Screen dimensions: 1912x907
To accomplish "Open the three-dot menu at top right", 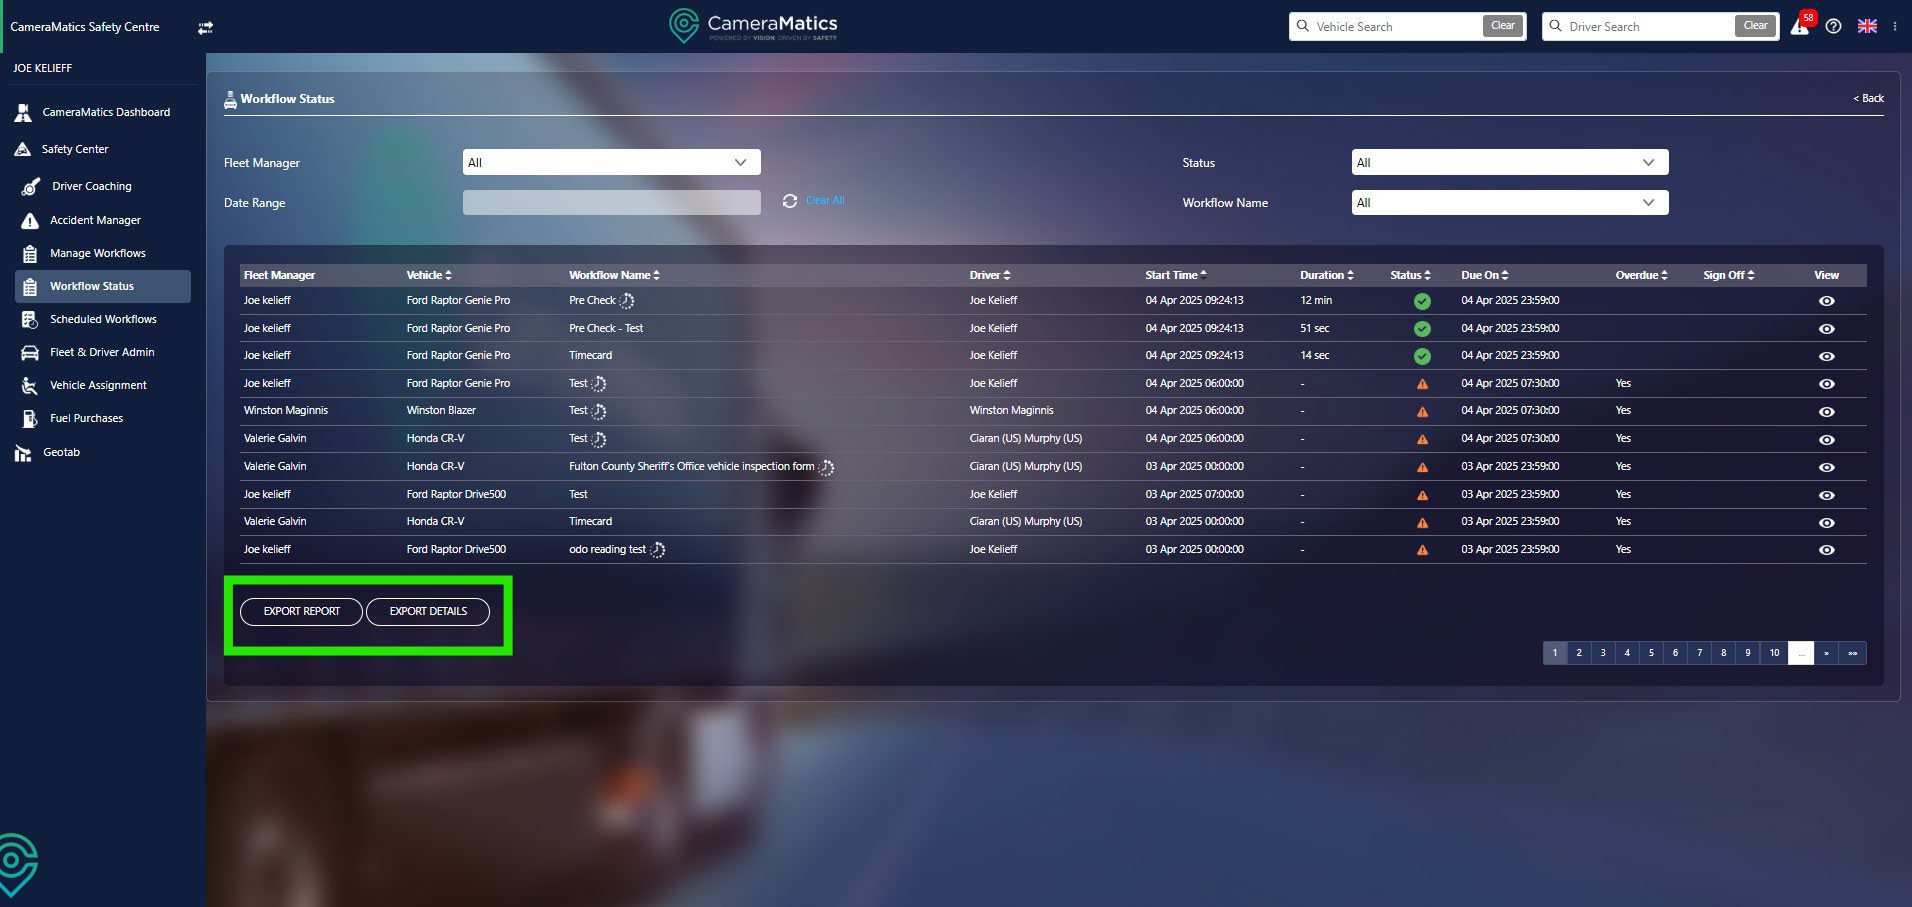I will pos(1894,27).
